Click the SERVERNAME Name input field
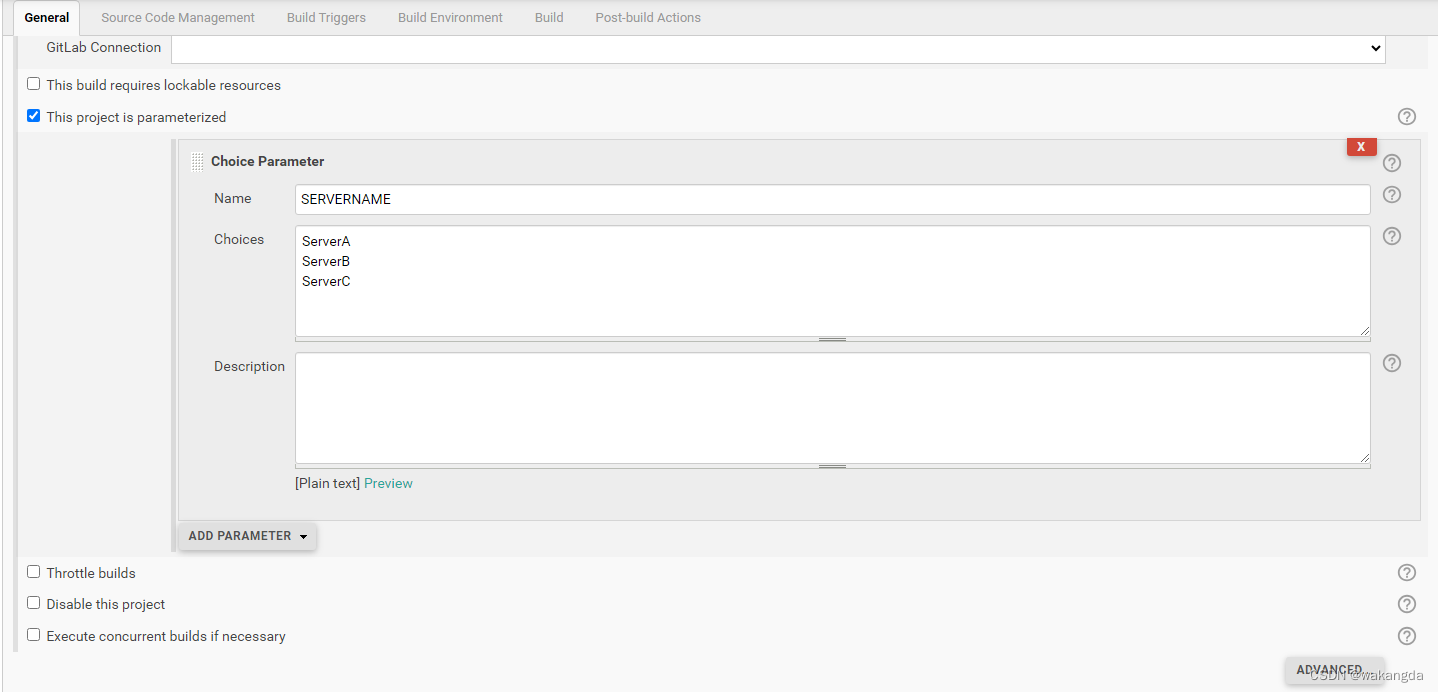Screen dimensions: 1438x692 (832, 199)
